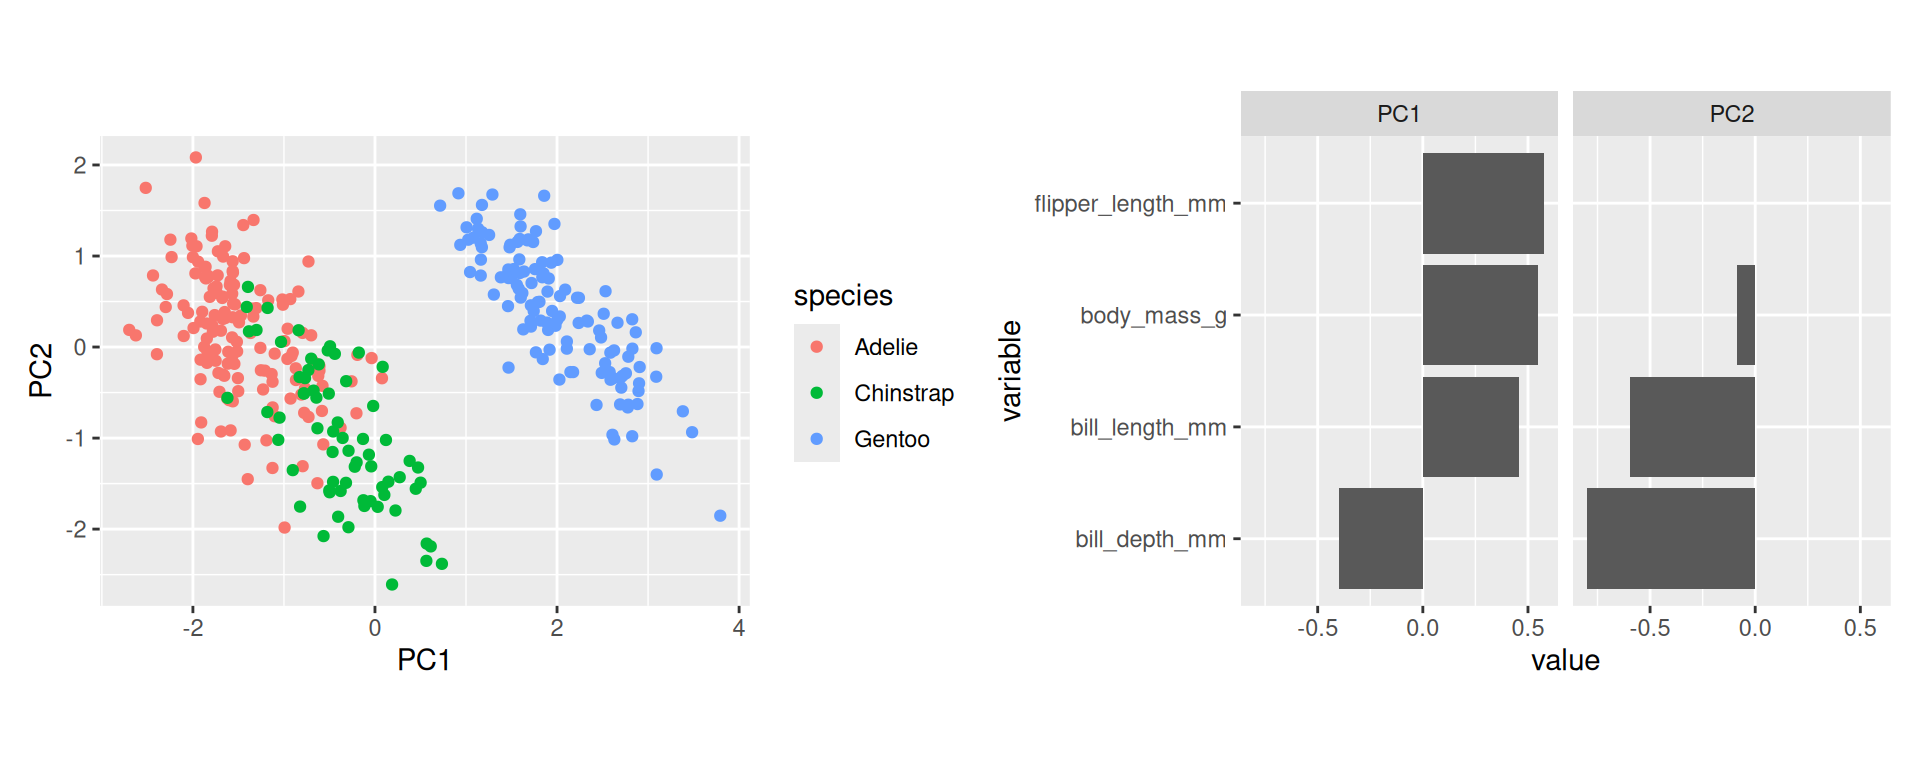This screenshot has width=1920, height=768.
Task: Click the "PC1" scatter plot x-axis title
Action: (x=424, y=660)
